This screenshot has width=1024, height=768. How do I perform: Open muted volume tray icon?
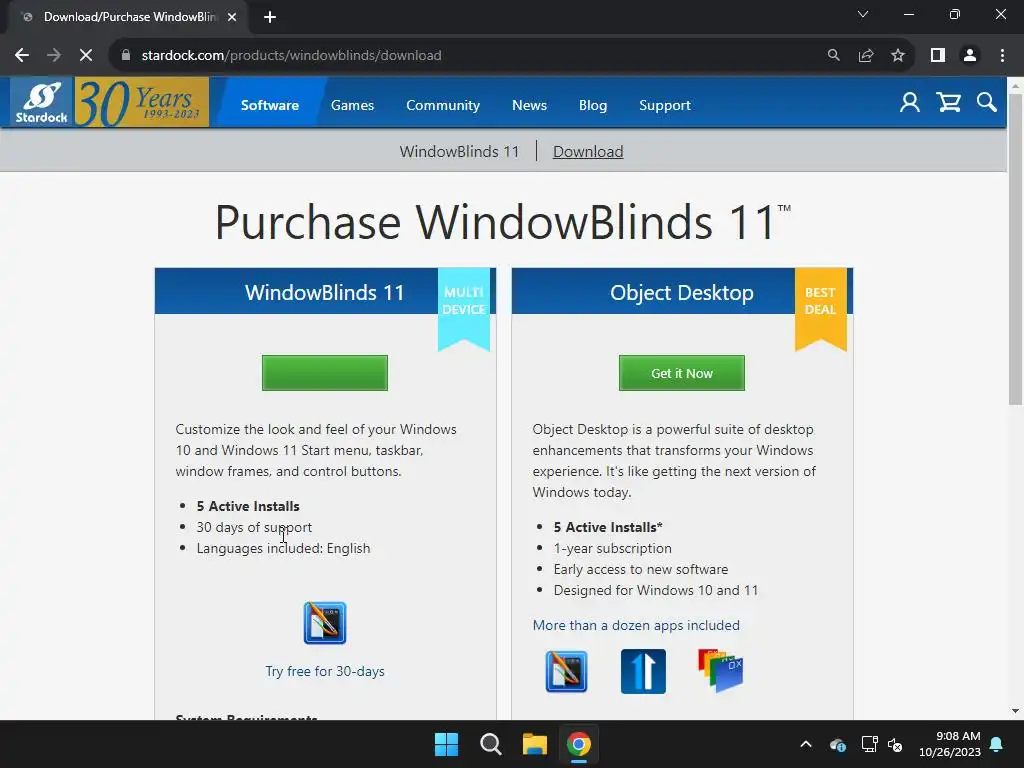tap(895, 744)
